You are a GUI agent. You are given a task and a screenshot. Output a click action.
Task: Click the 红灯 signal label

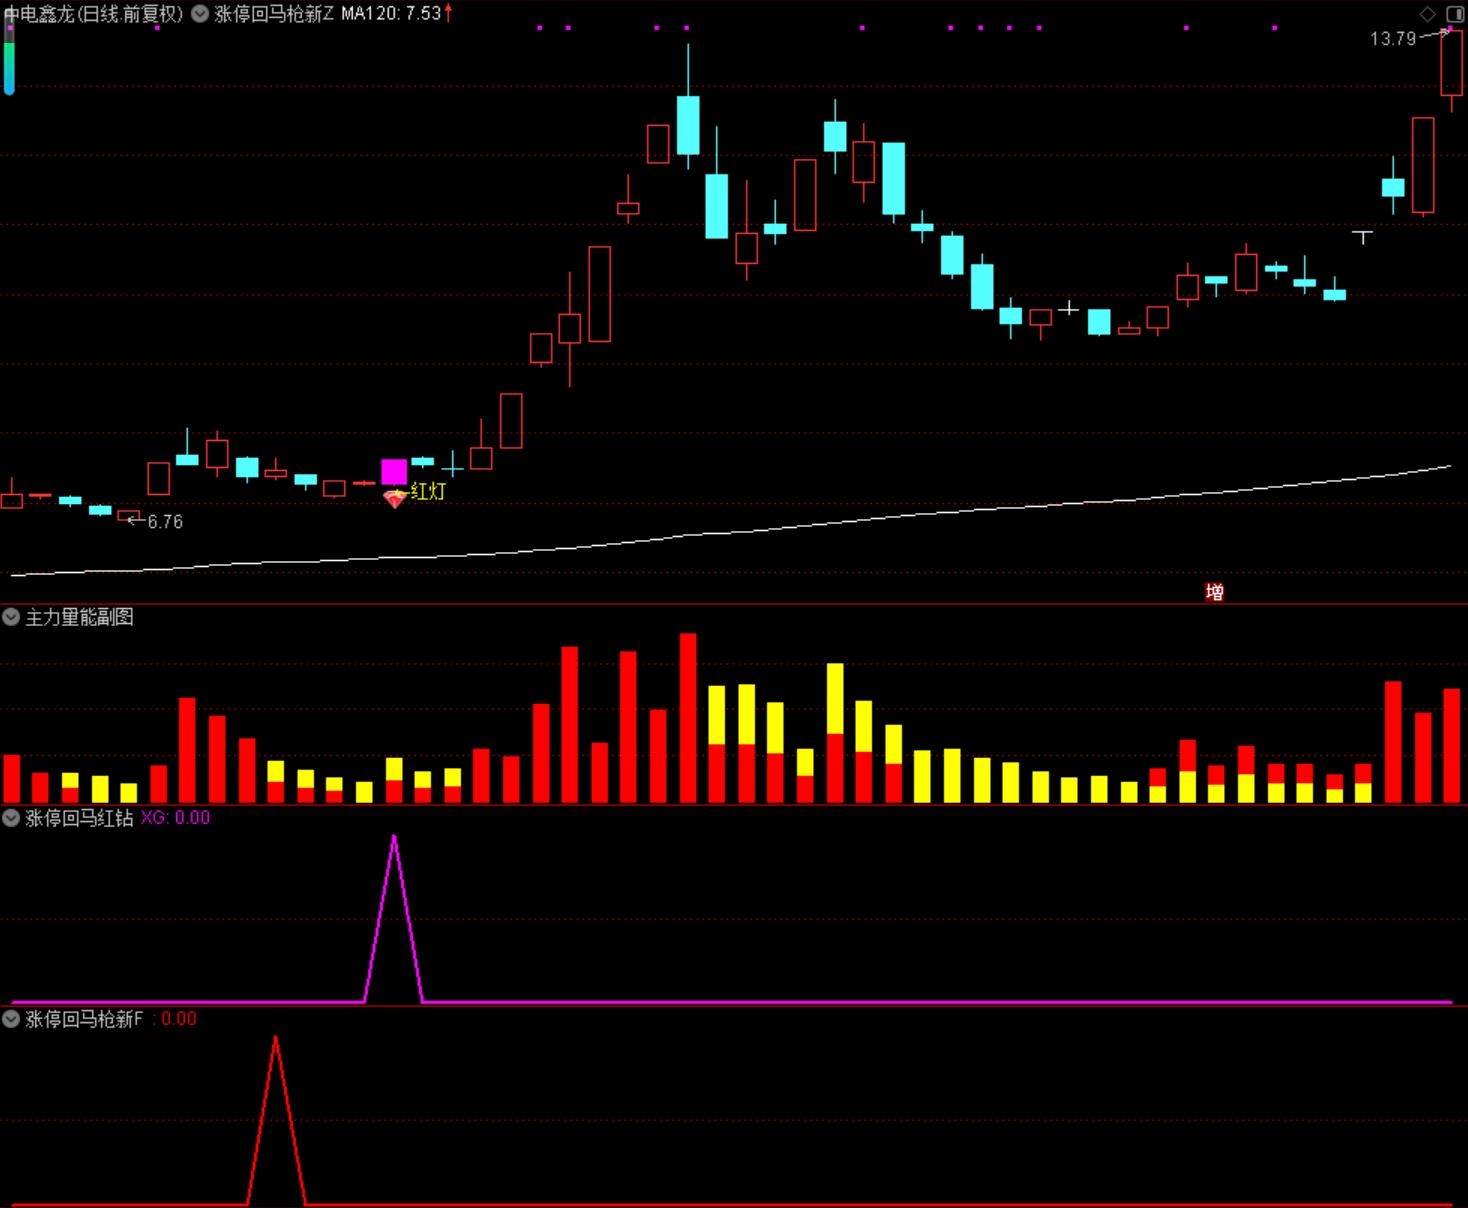pos(427,491)
